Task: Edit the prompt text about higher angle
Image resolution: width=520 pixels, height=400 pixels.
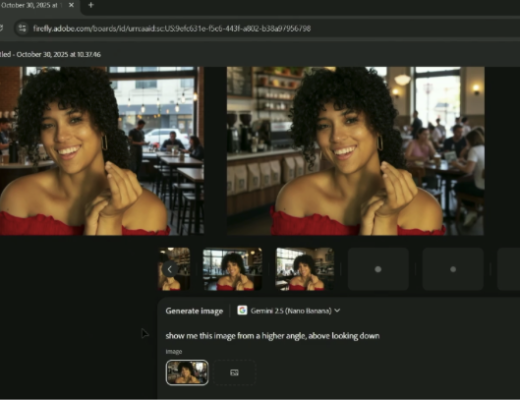Action: [273, 336]
